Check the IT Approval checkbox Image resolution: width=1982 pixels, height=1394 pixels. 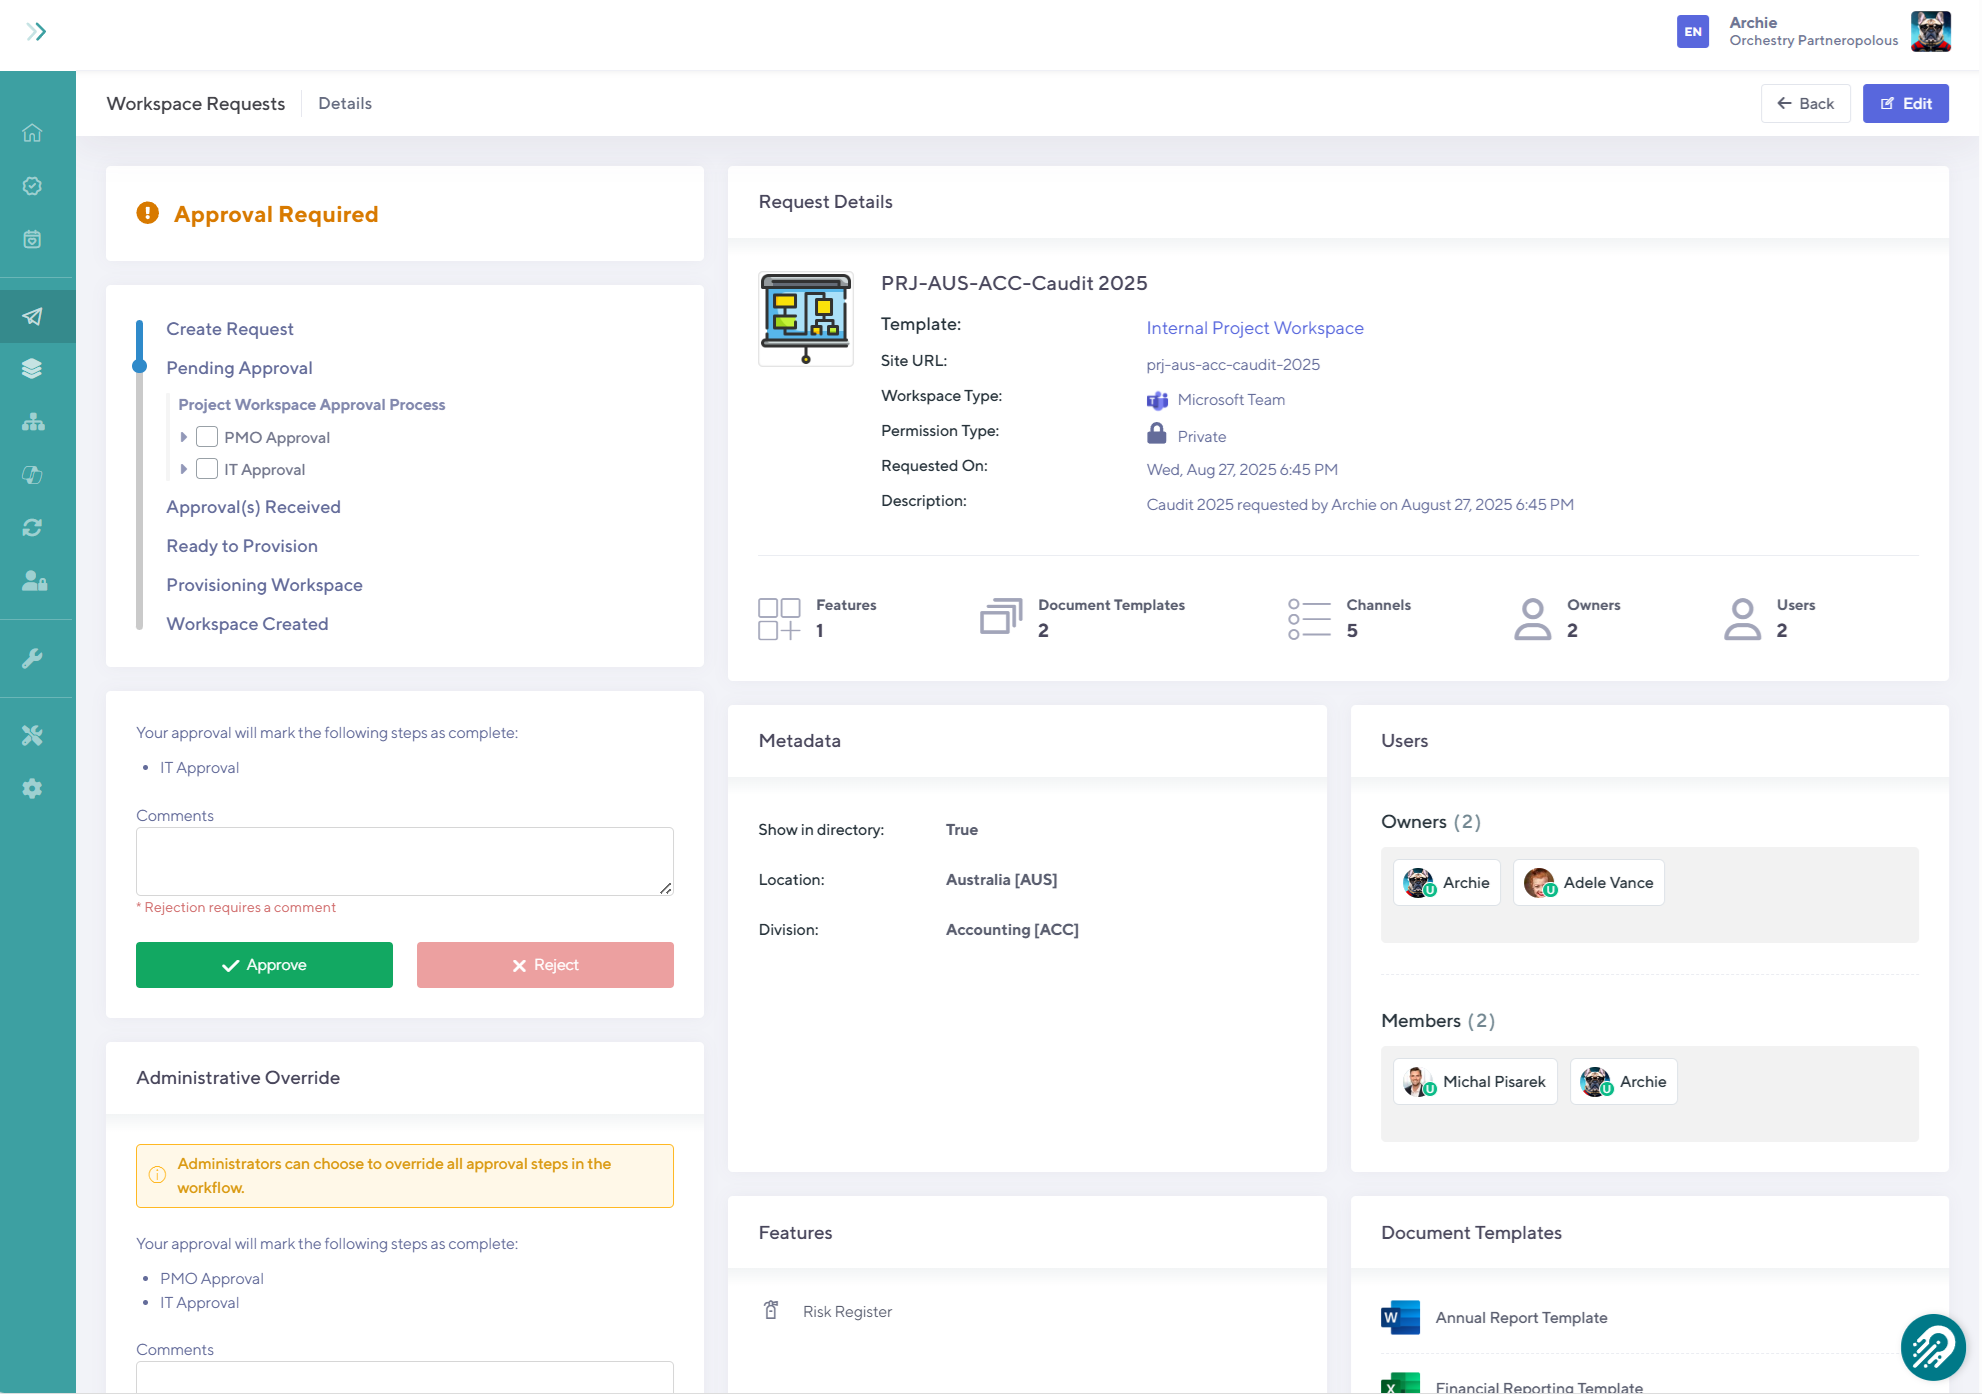click(207, 469)
